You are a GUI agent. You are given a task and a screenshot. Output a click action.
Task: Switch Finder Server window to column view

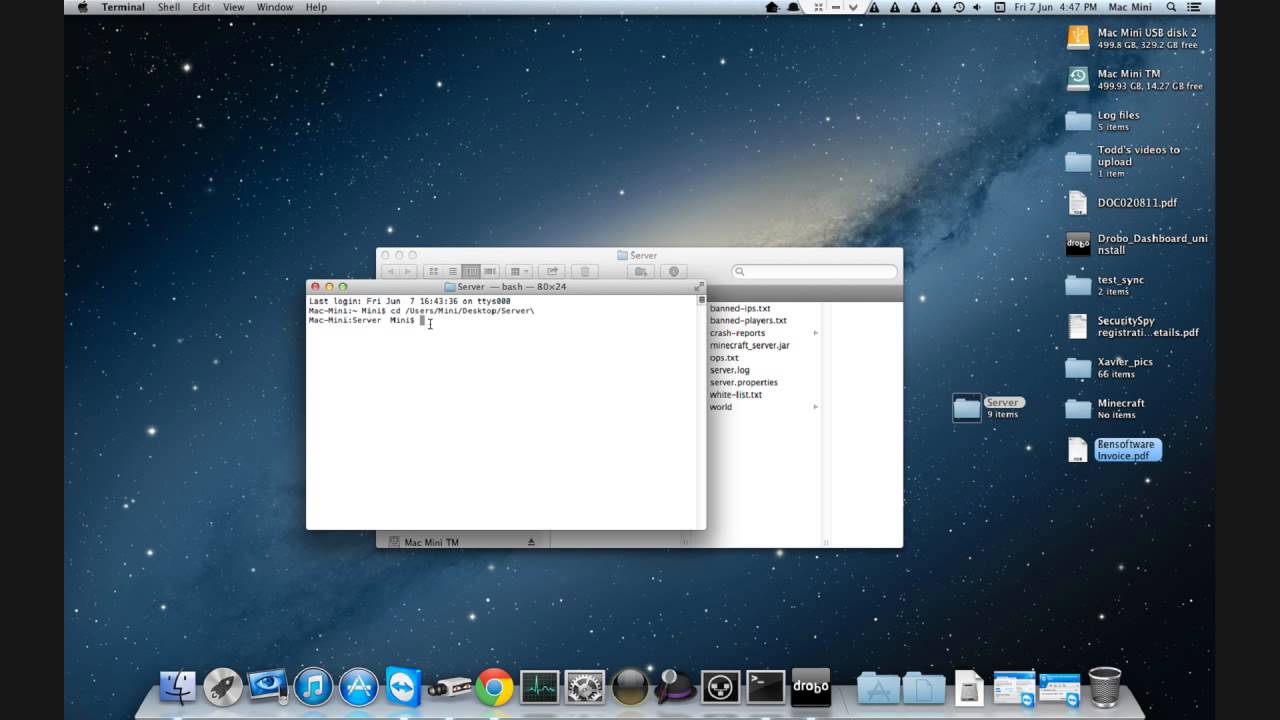471,271
